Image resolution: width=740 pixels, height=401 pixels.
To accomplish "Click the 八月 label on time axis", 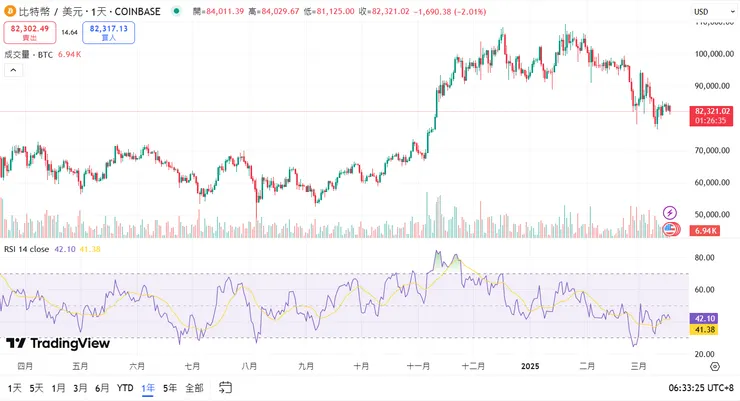I will pos(249,367).
